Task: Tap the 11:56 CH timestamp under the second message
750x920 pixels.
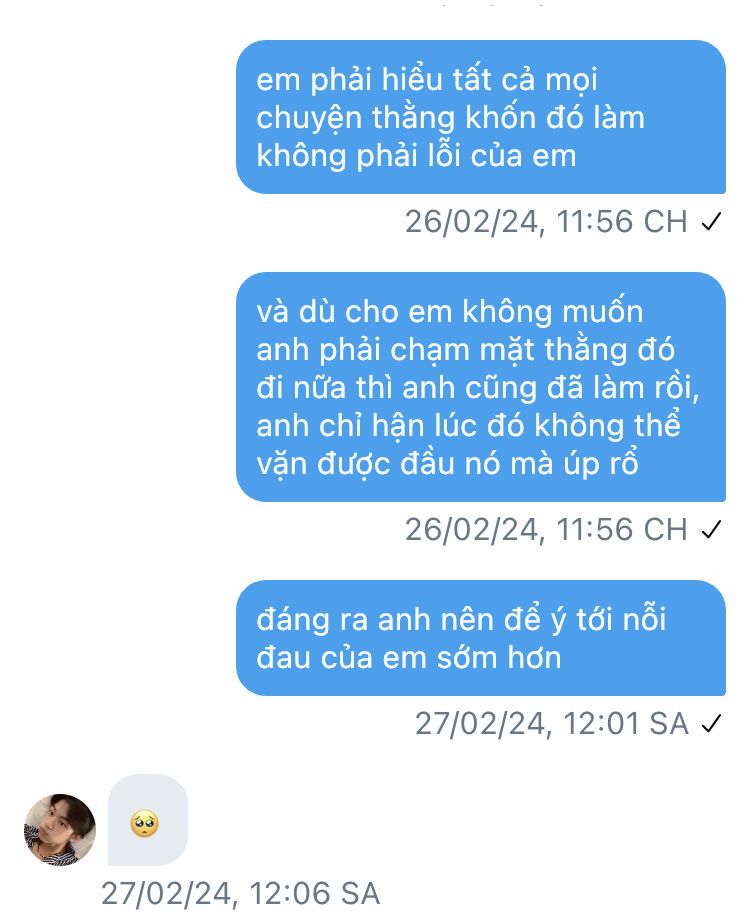Action: pos(546,530)
